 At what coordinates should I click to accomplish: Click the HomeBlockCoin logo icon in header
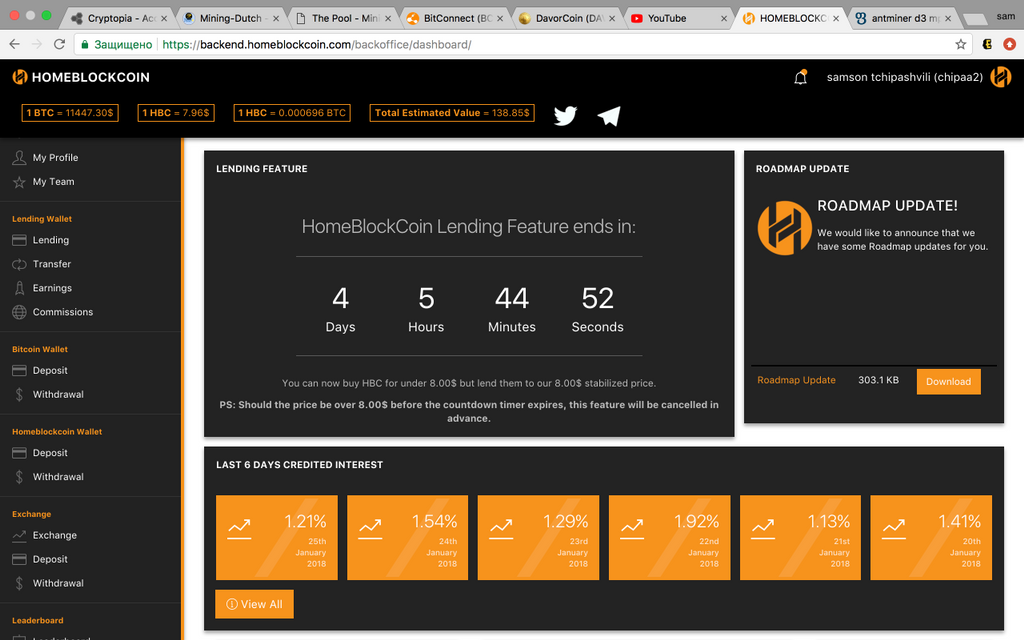pos(20,77)
